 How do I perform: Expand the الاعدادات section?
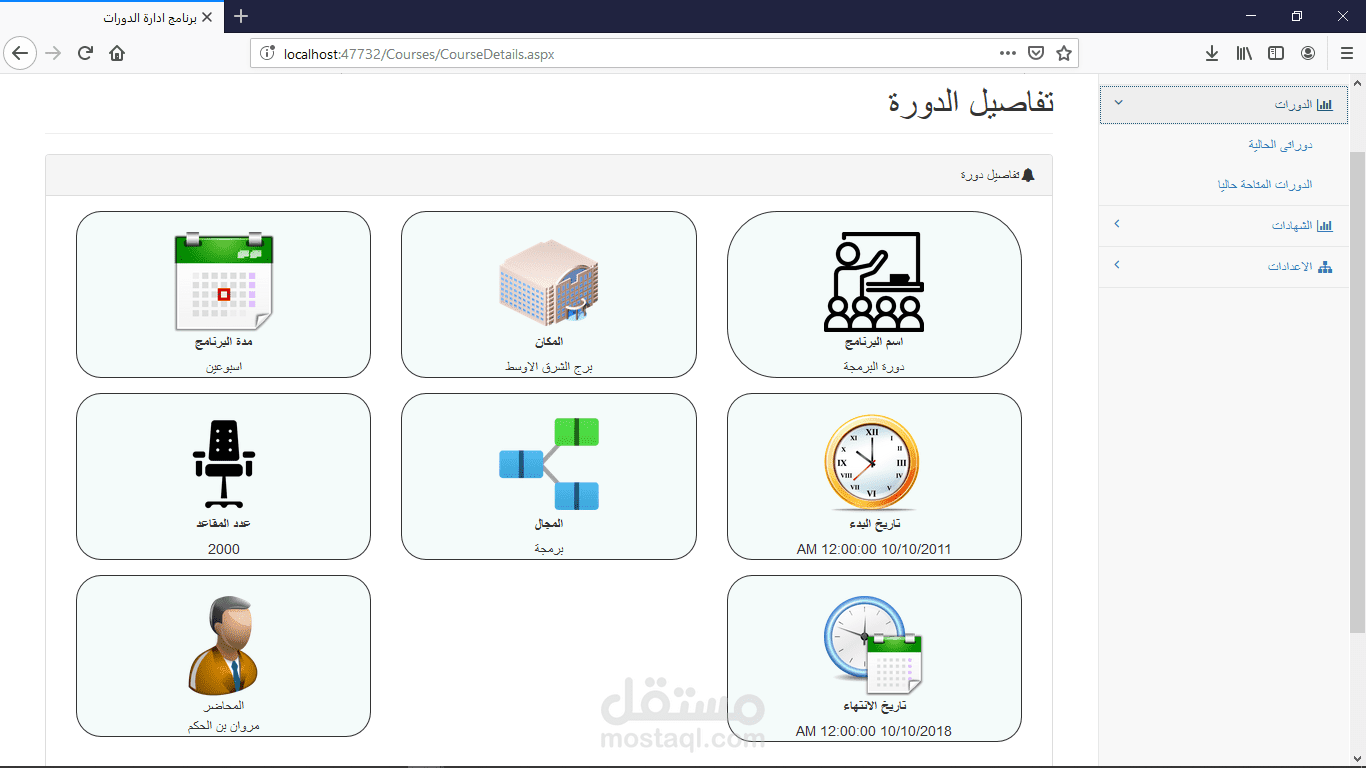click(x=1117, y=265)
